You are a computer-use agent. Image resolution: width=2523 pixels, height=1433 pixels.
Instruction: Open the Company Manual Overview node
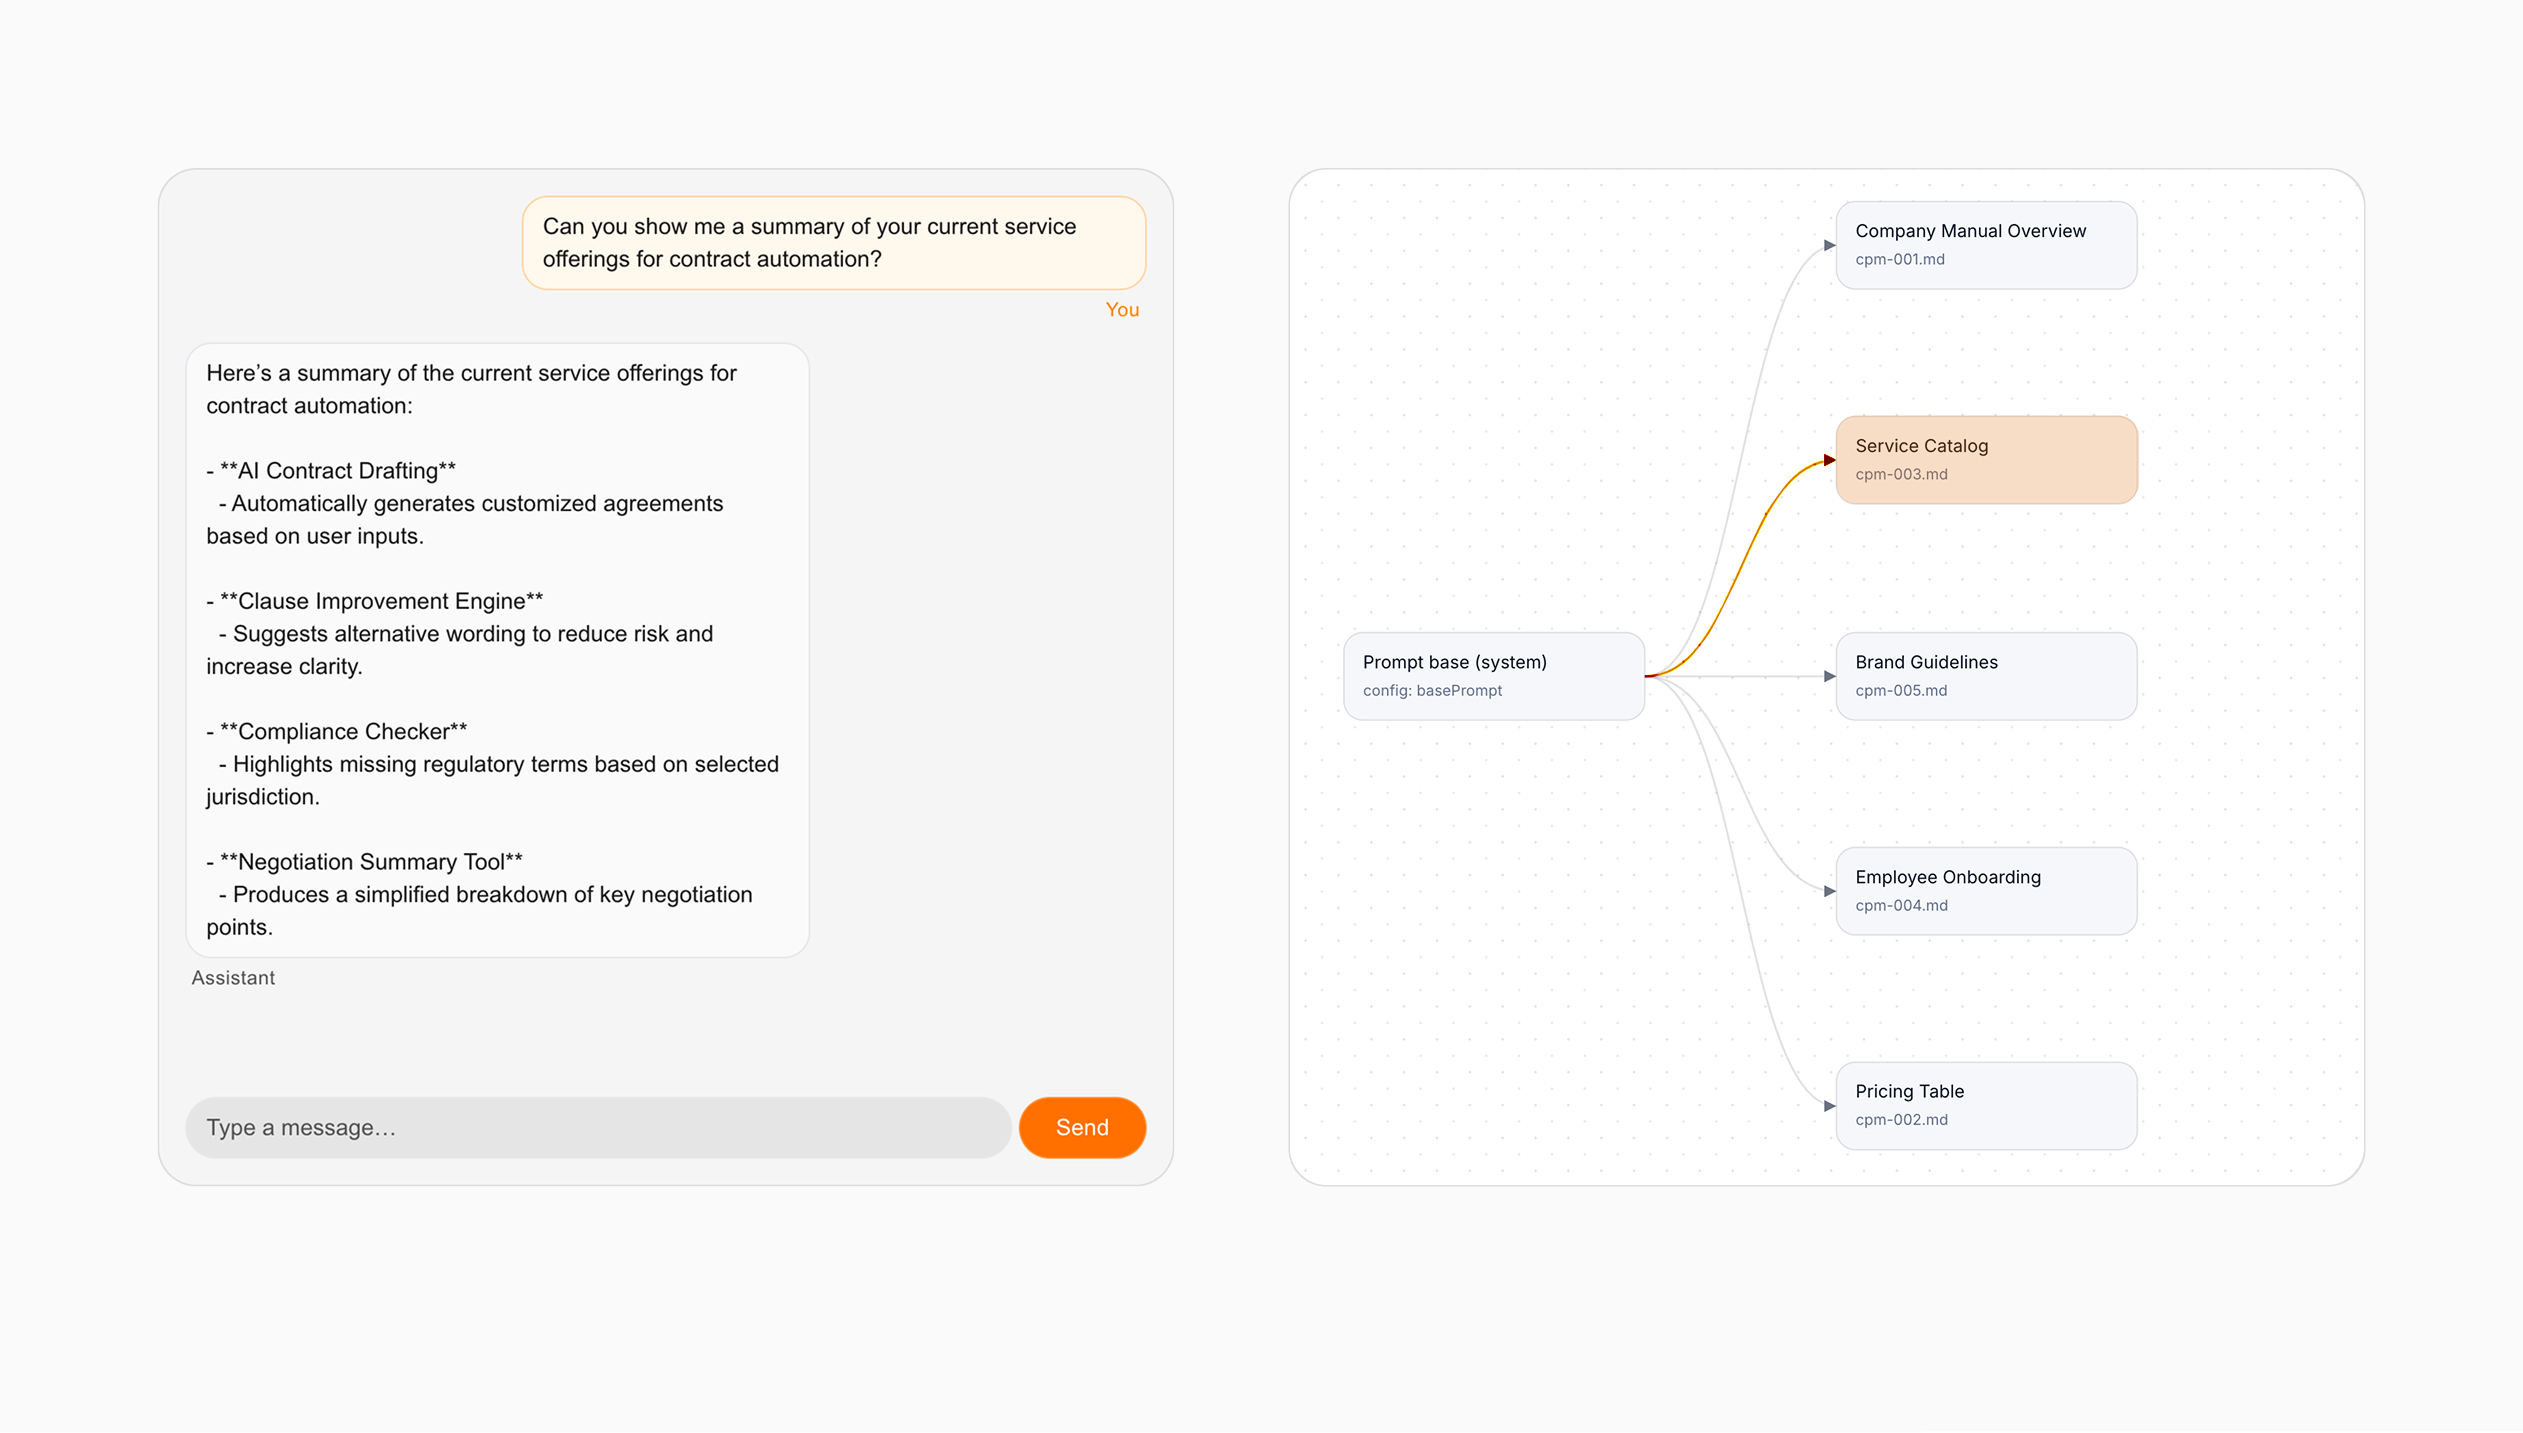point(1986,244)
